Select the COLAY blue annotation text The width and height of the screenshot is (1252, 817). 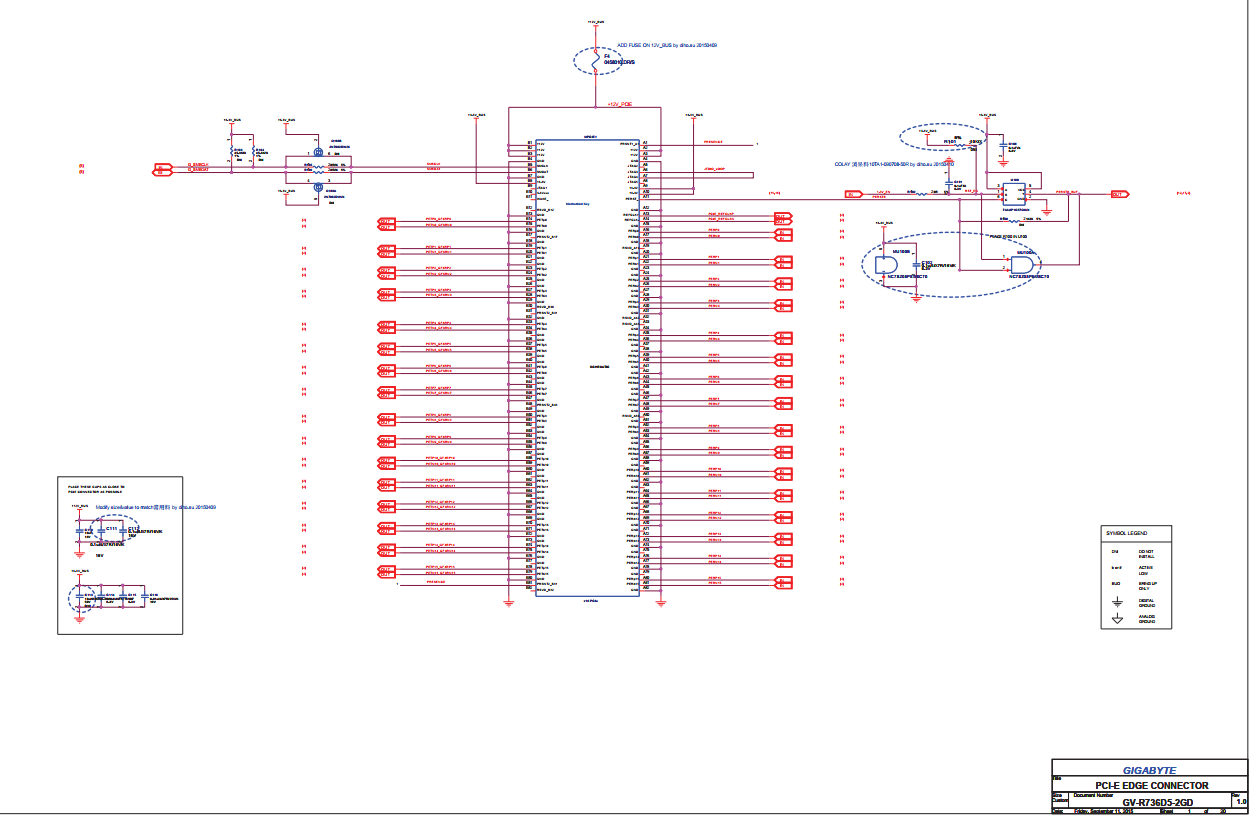pos(895,163)
